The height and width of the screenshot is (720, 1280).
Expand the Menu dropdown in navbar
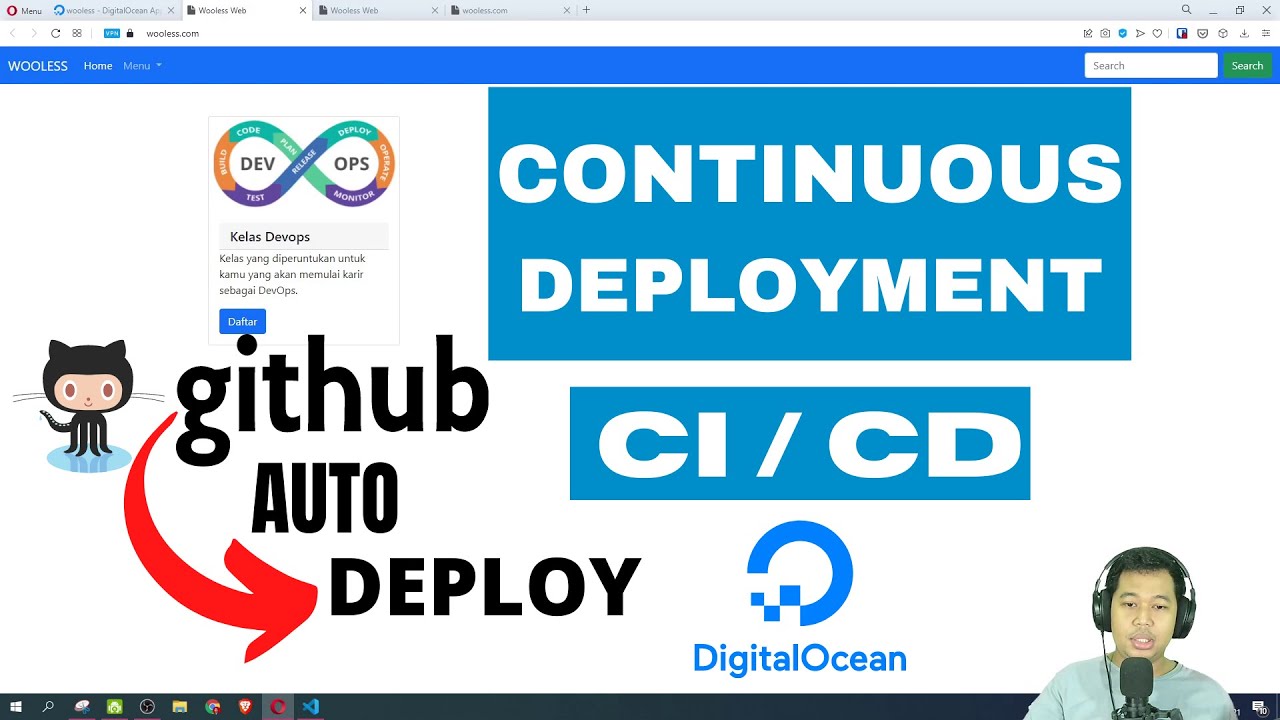142,66
